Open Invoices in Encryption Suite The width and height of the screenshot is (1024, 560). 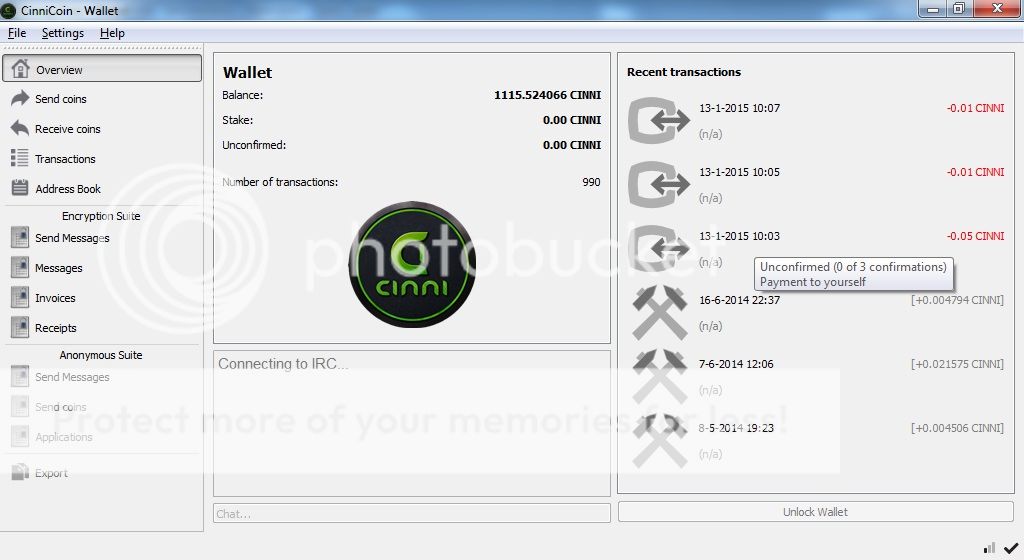point(102,298)
